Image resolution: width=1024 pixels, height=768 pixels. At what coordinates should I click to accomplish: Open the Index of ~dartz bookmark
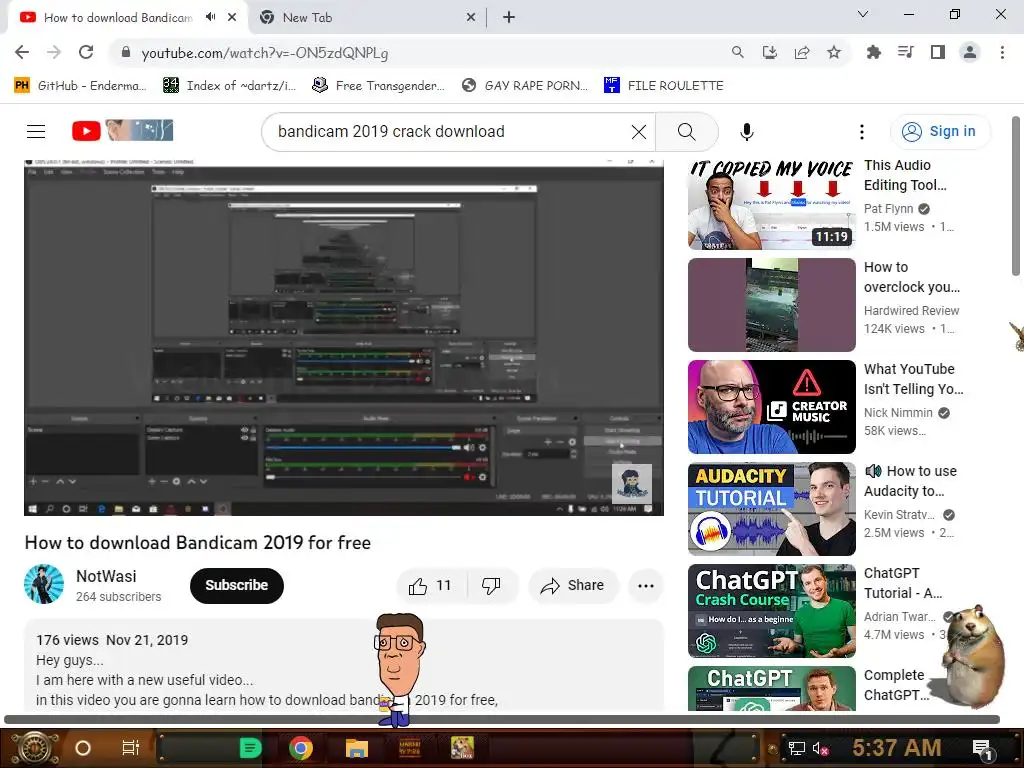click(x=229, y=86)
